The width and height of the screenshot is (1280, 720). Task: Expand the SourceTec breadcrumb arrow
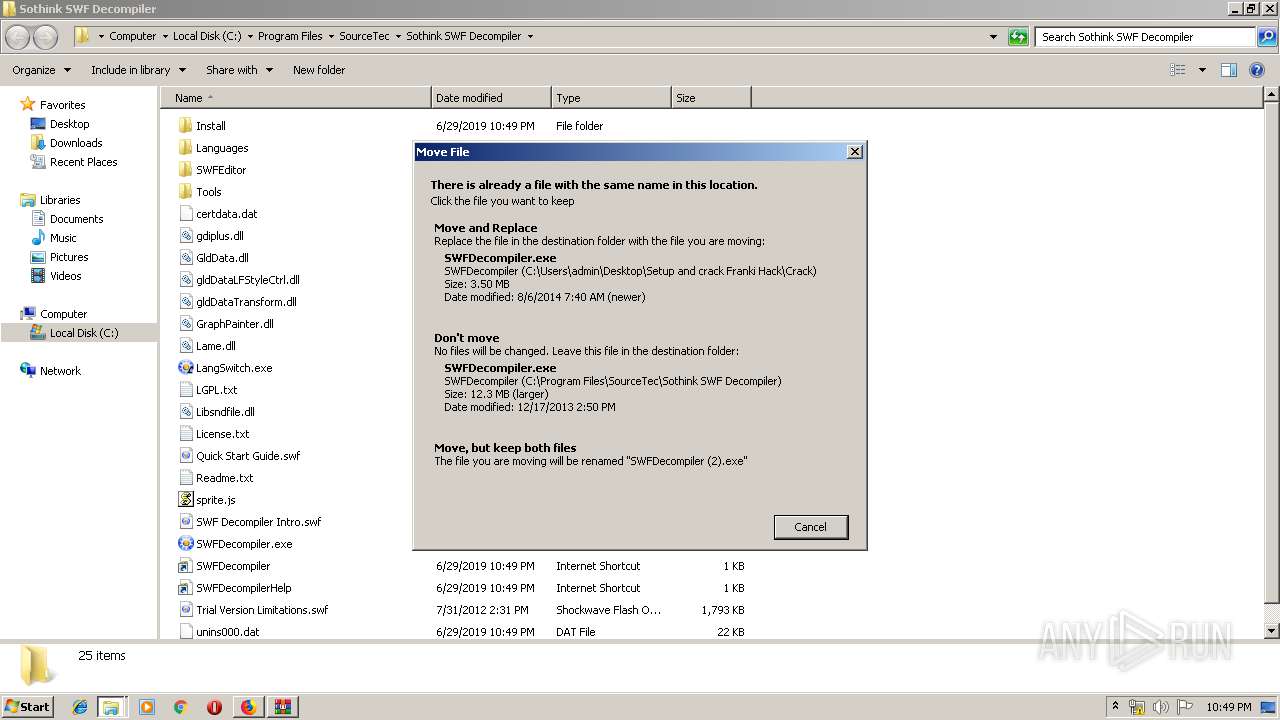(x=398, y=36)
